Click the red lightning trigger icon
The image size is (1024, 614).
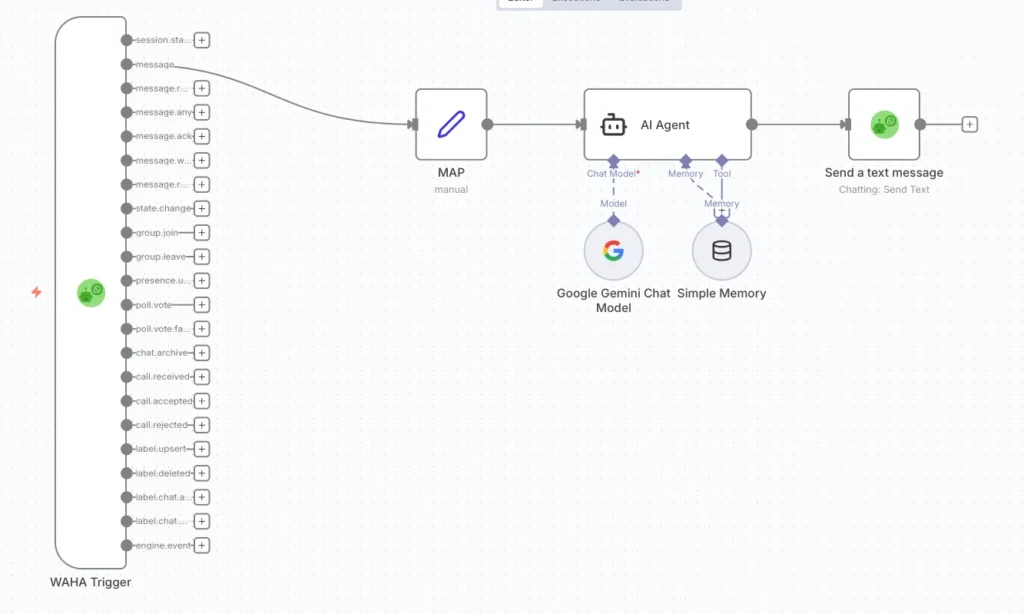tap(37, 292)
